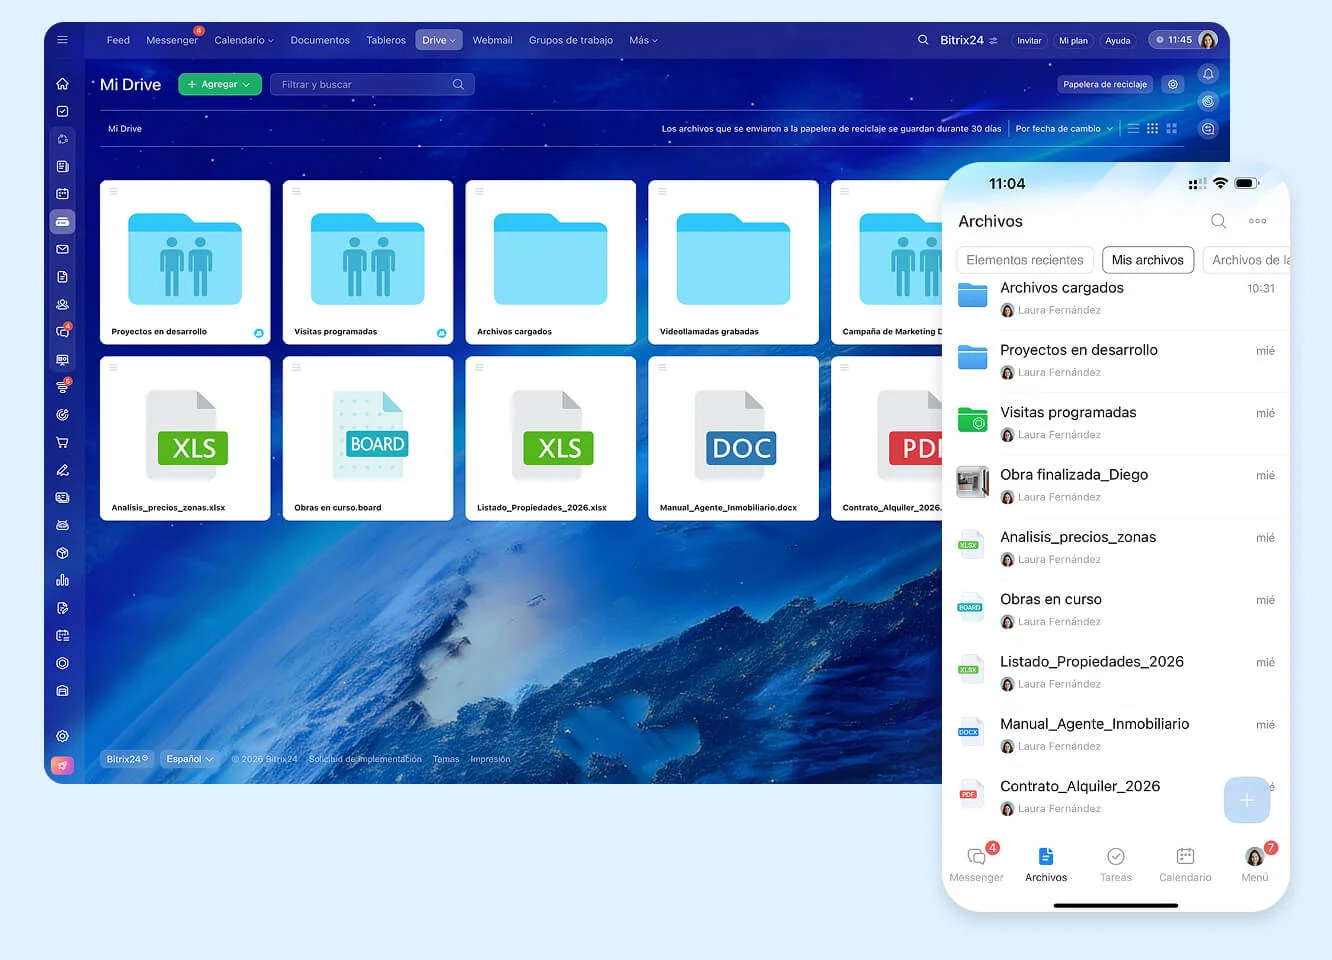The image size is (1332, 960).
Task: Expand the Español language selector
Action: (x=189, y=759)
